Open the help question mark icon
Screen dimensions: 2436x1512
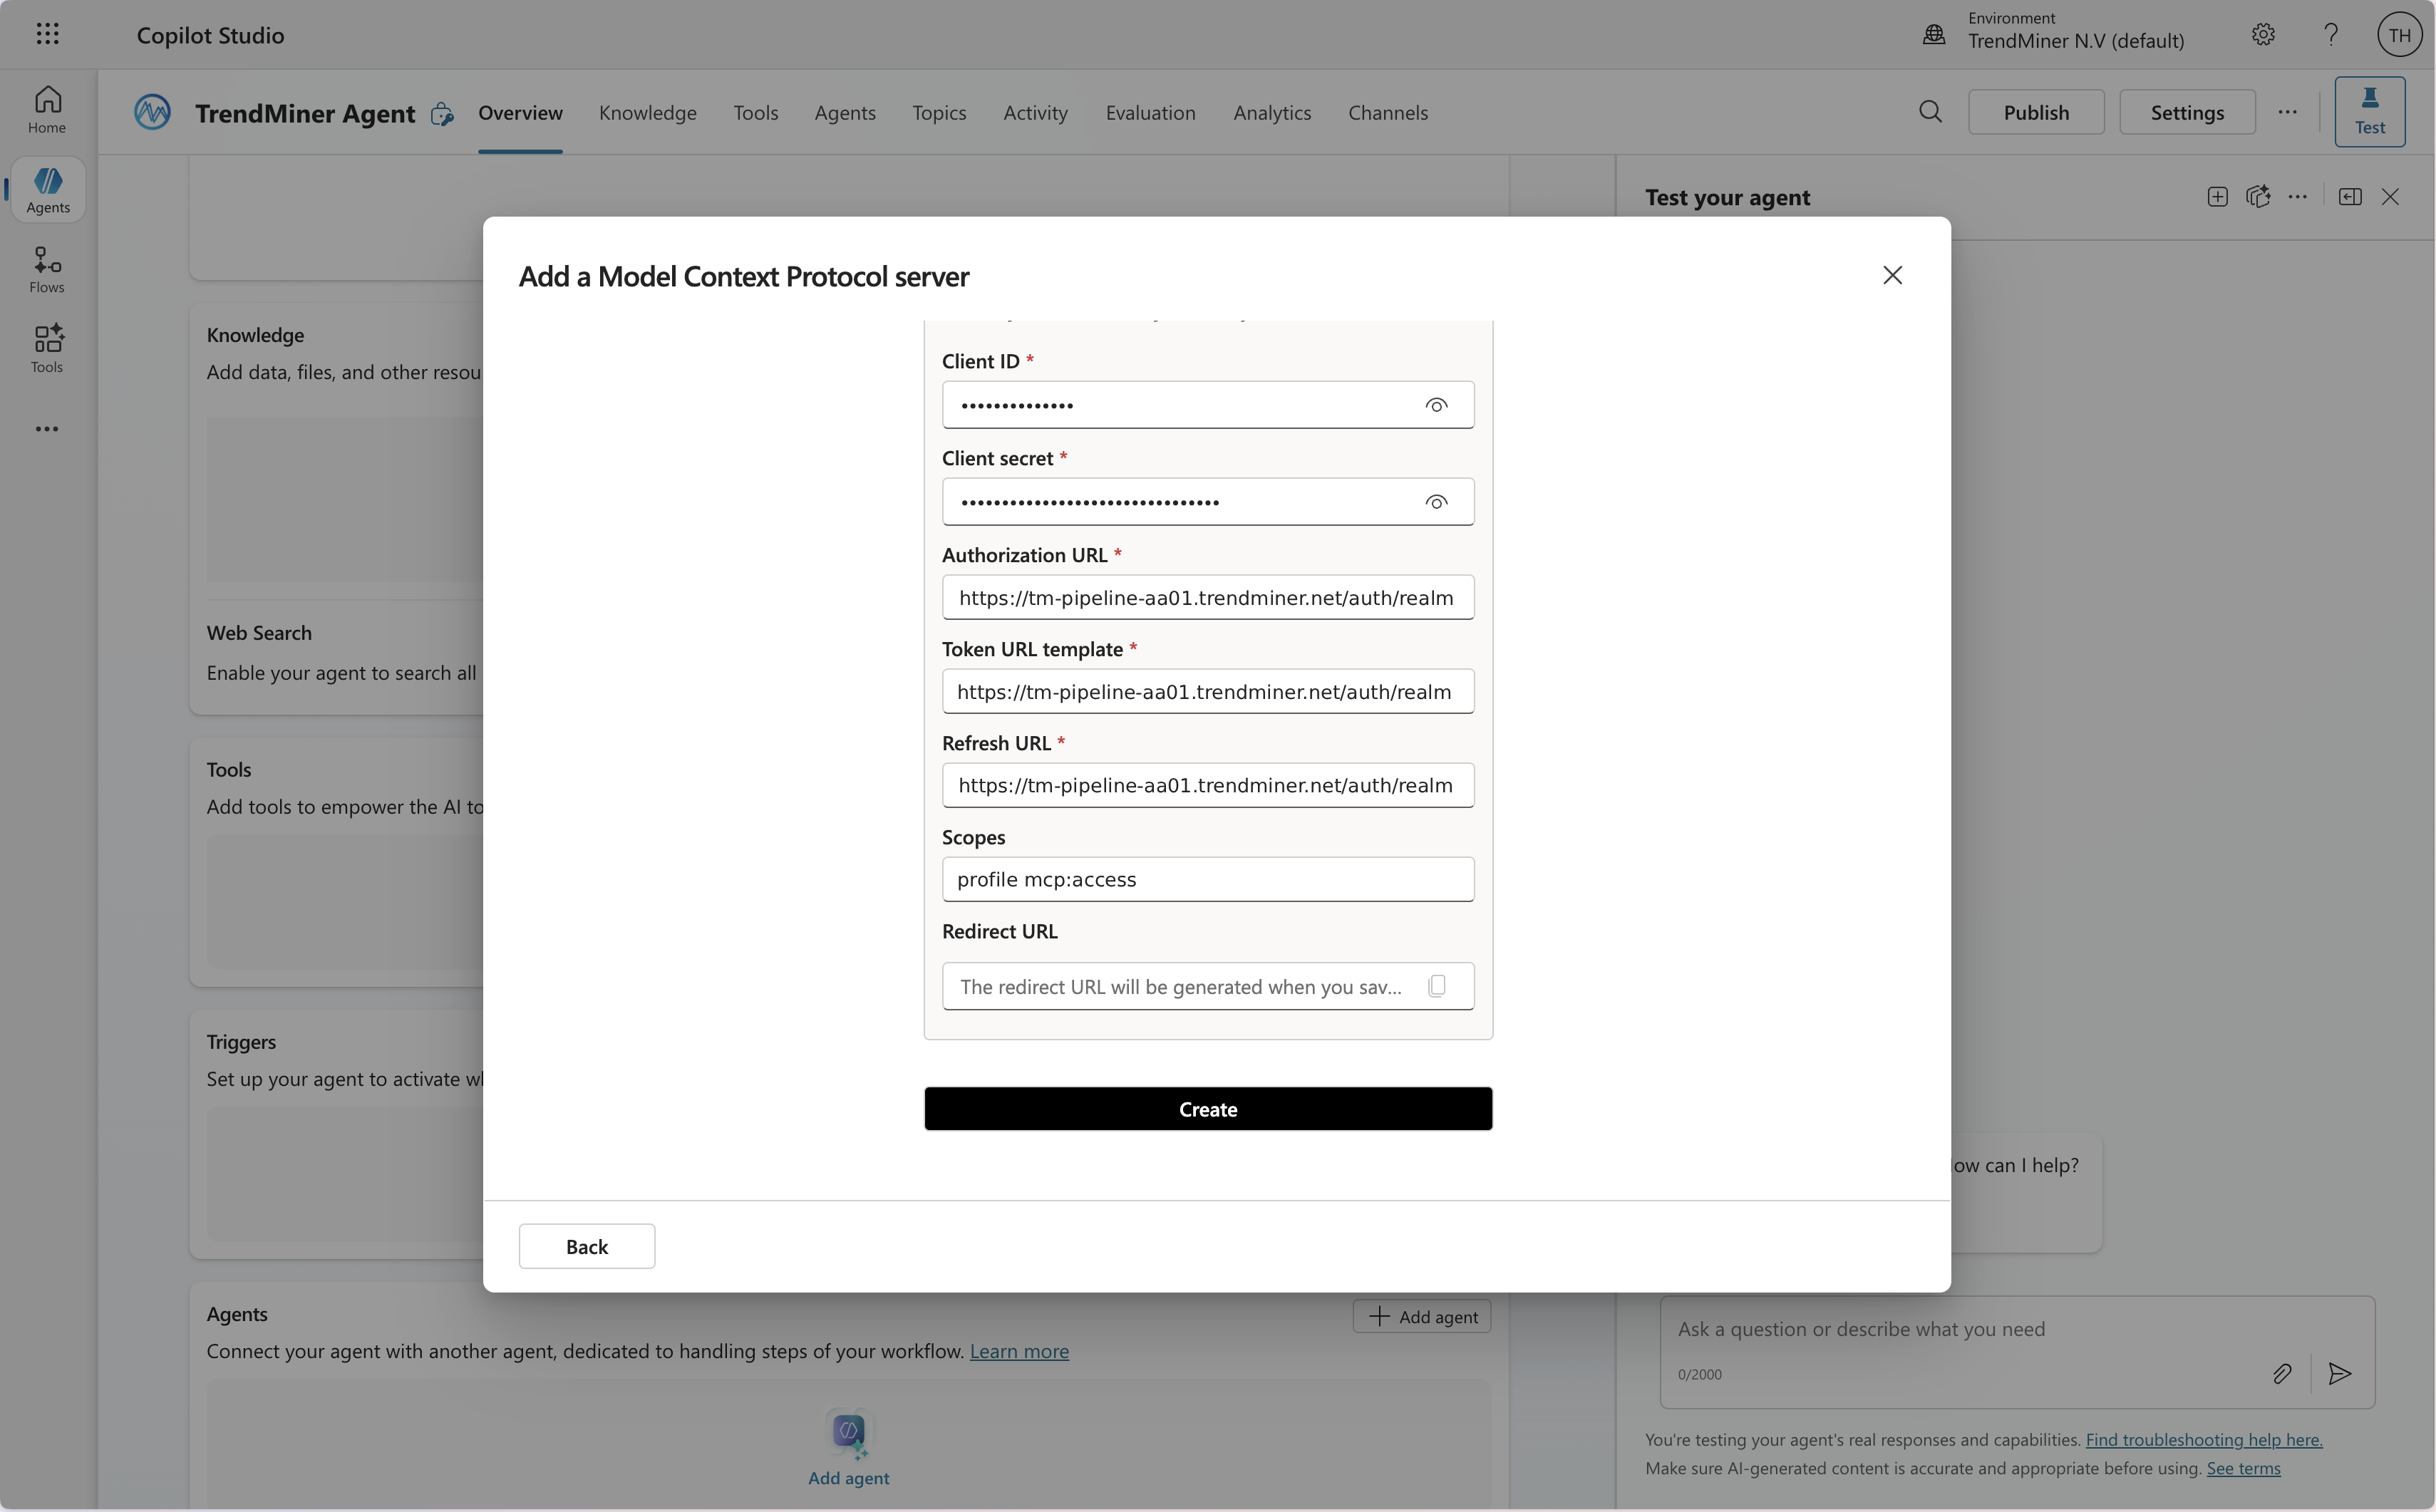pyautogui.click(x=2330, y=34)
